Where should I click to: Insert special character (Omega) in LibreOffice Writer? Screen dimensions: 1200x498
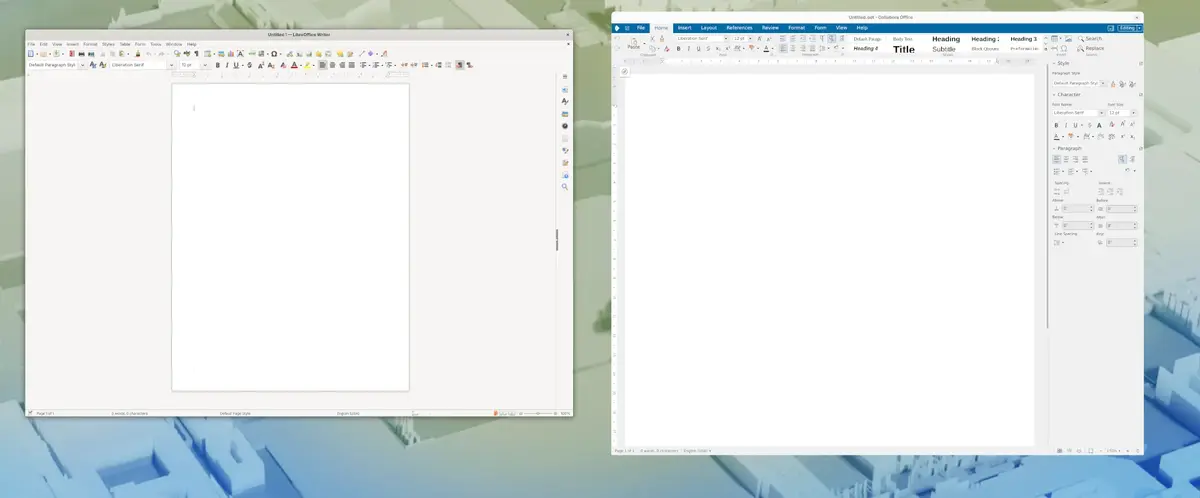pyautogui.click(x=274, y=54)
